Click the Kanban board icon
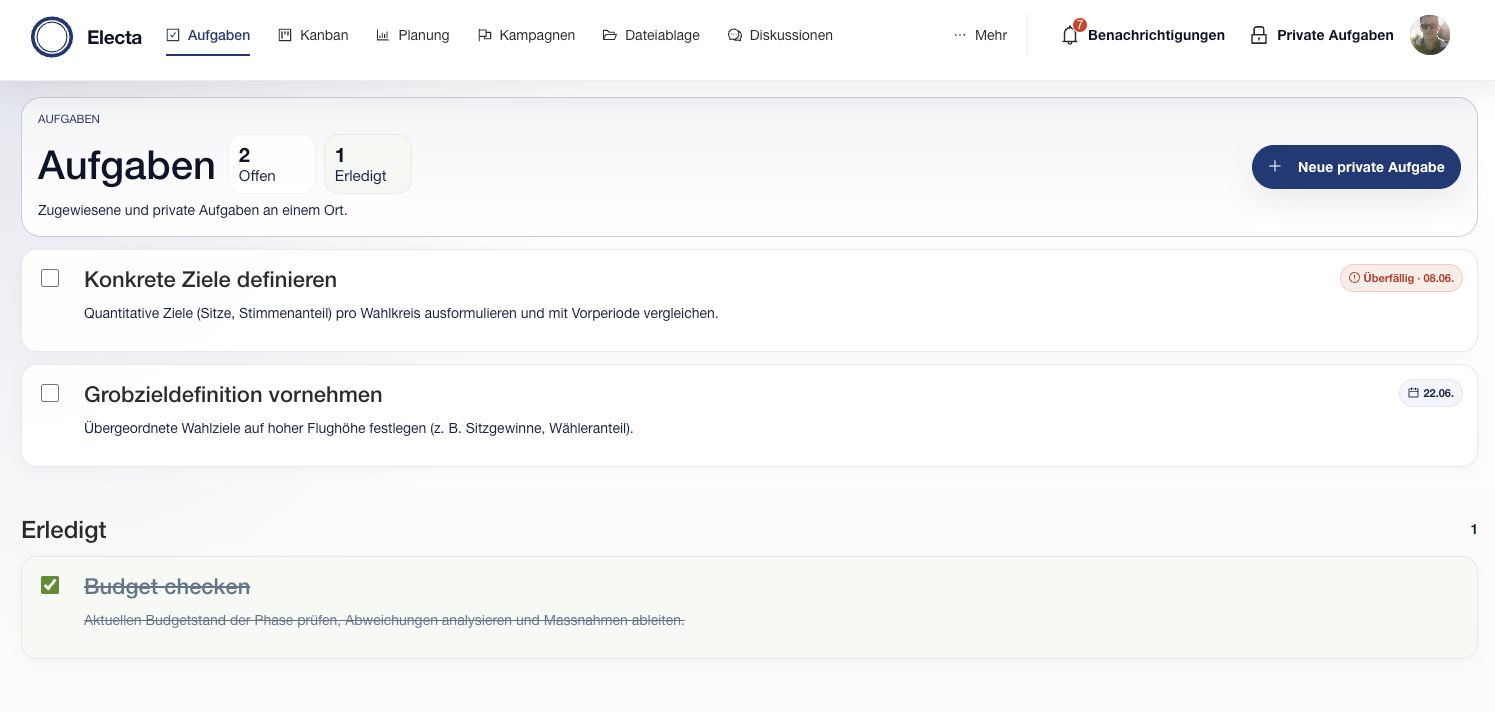1495x712 pixels. tap(285, 35)
